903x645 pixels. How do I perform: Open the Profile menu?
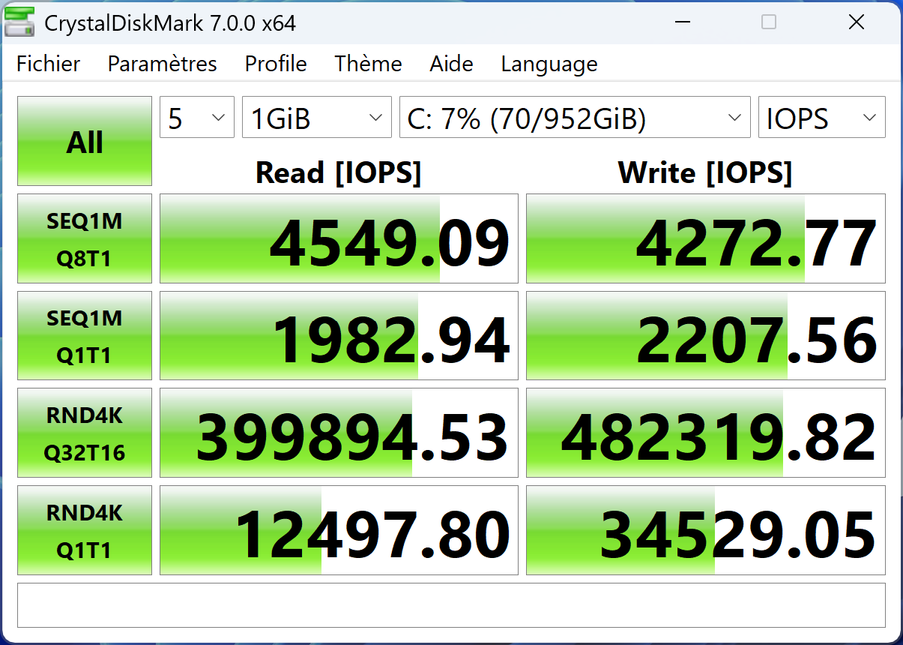pyautogui.click(x=275, y=63)
